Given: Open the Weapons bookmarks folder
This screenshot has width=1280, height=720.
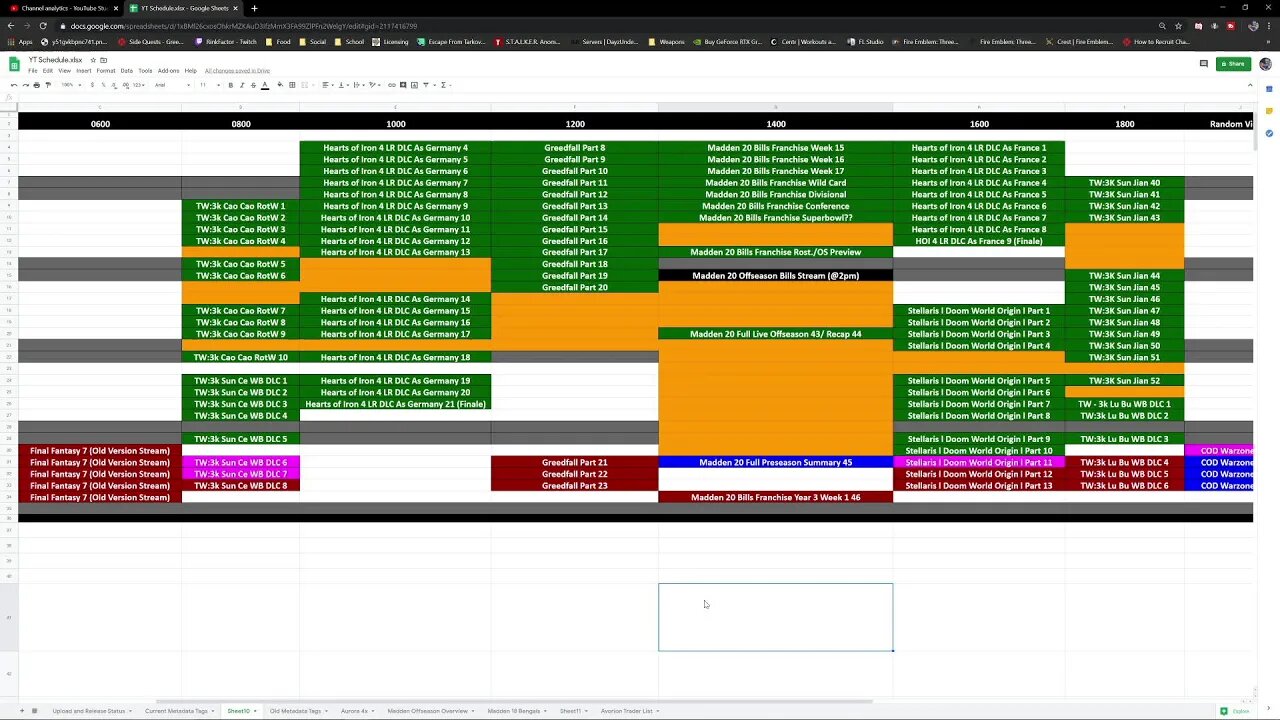Looking at the screenshot, I should click(667, 42).
